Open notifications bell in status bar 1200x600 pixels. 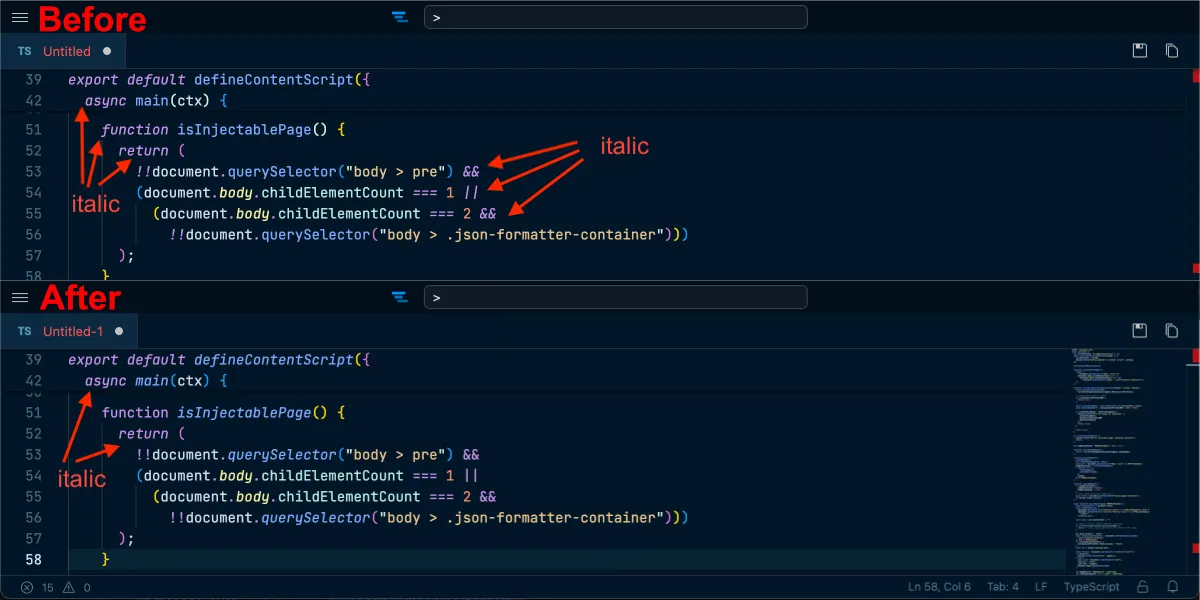tap(1177, 587)
